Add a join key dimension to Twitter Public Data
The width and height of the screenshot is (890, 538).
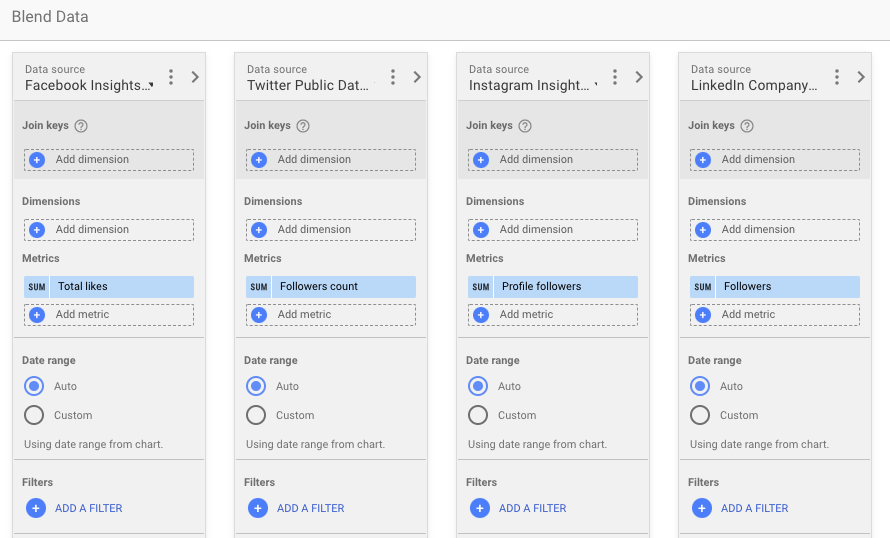coord(331,160)
